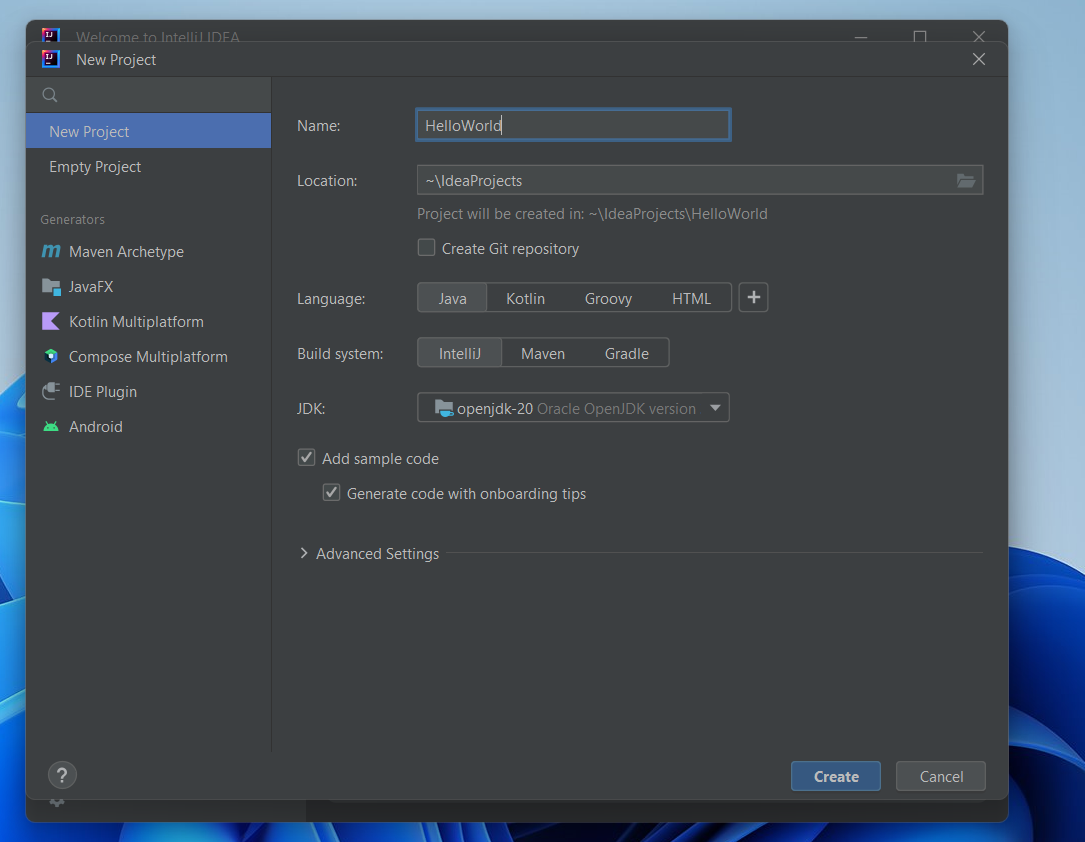Select Kotlin language option
The height and width of the screenshot is (842, 1085).
525,298
